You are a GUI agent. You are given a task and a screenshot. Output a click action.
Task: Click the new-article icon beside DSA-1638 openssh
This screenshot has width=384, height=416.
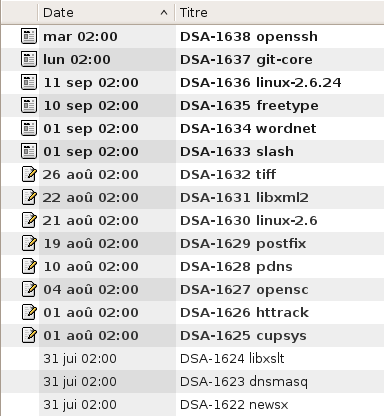[29, 36]
